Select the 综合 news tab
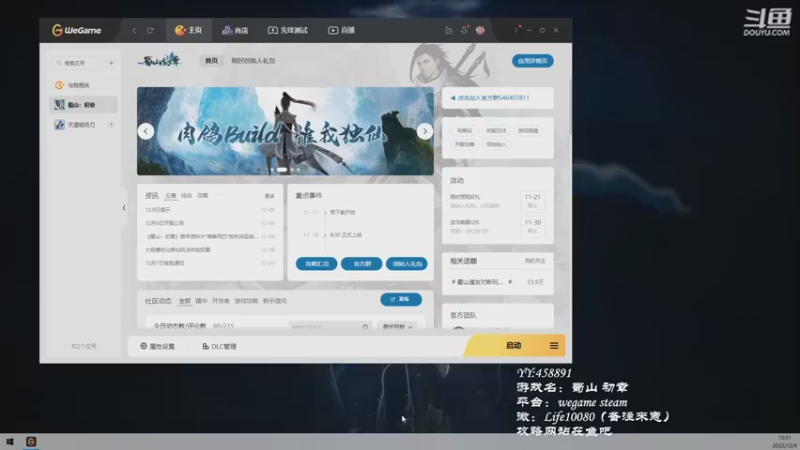The height and width of the screenshot is (450, 800). pos(187,195)
